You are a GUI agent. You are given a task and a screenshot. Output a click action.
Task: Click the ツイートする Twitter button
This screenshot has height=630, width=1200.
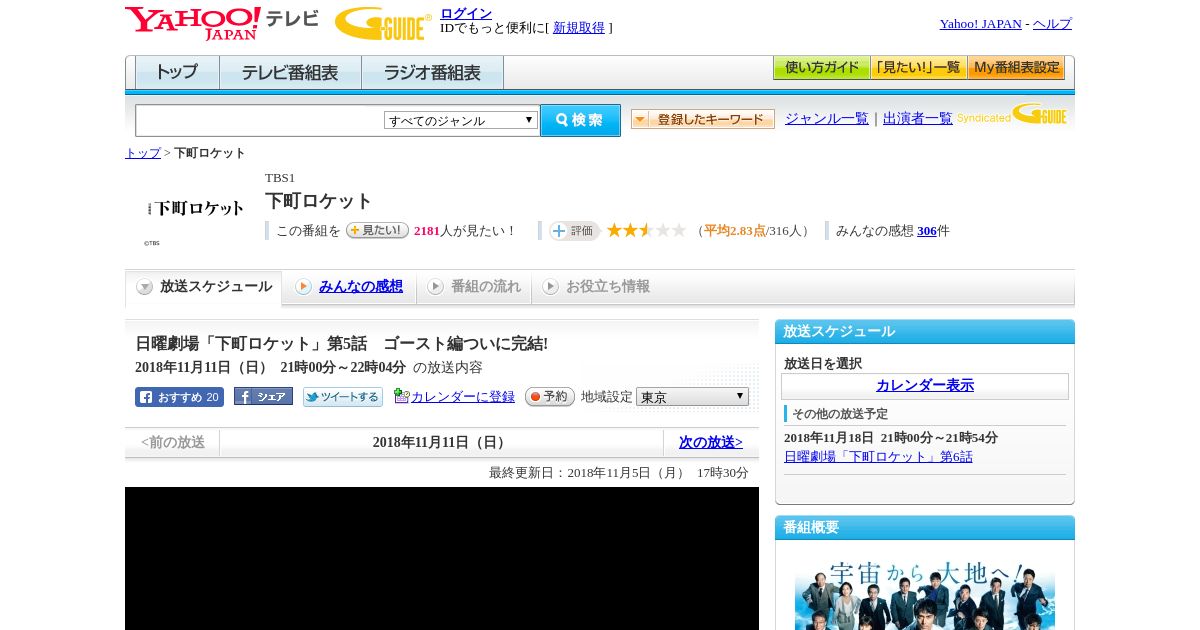pyautogui.click(x=343, y=397)
